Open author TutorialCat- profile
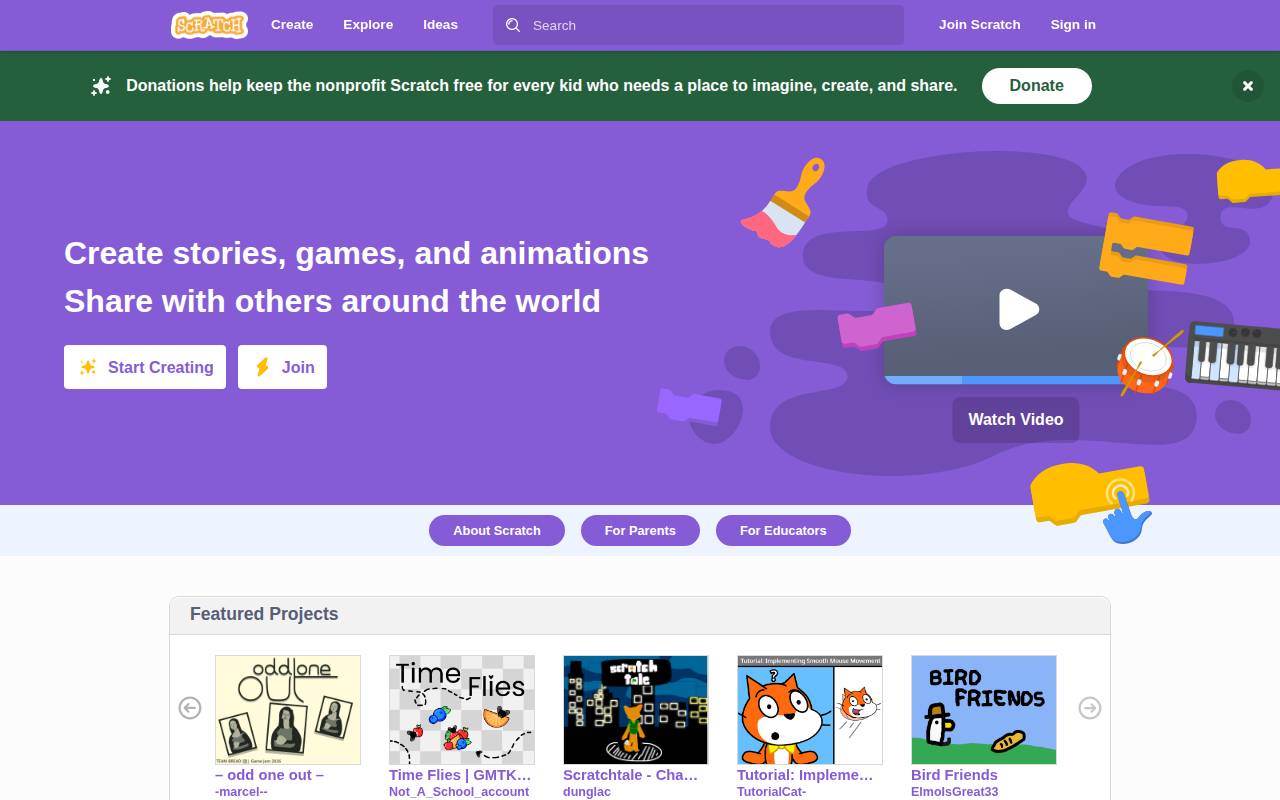The width and height of the screenshot is (1280, 800). (771, 792)
